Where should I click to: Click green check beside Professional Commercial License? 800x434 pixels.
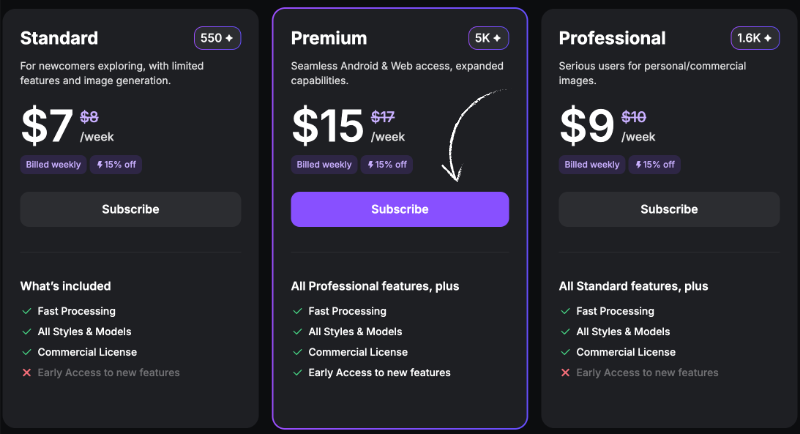(565, 352)
